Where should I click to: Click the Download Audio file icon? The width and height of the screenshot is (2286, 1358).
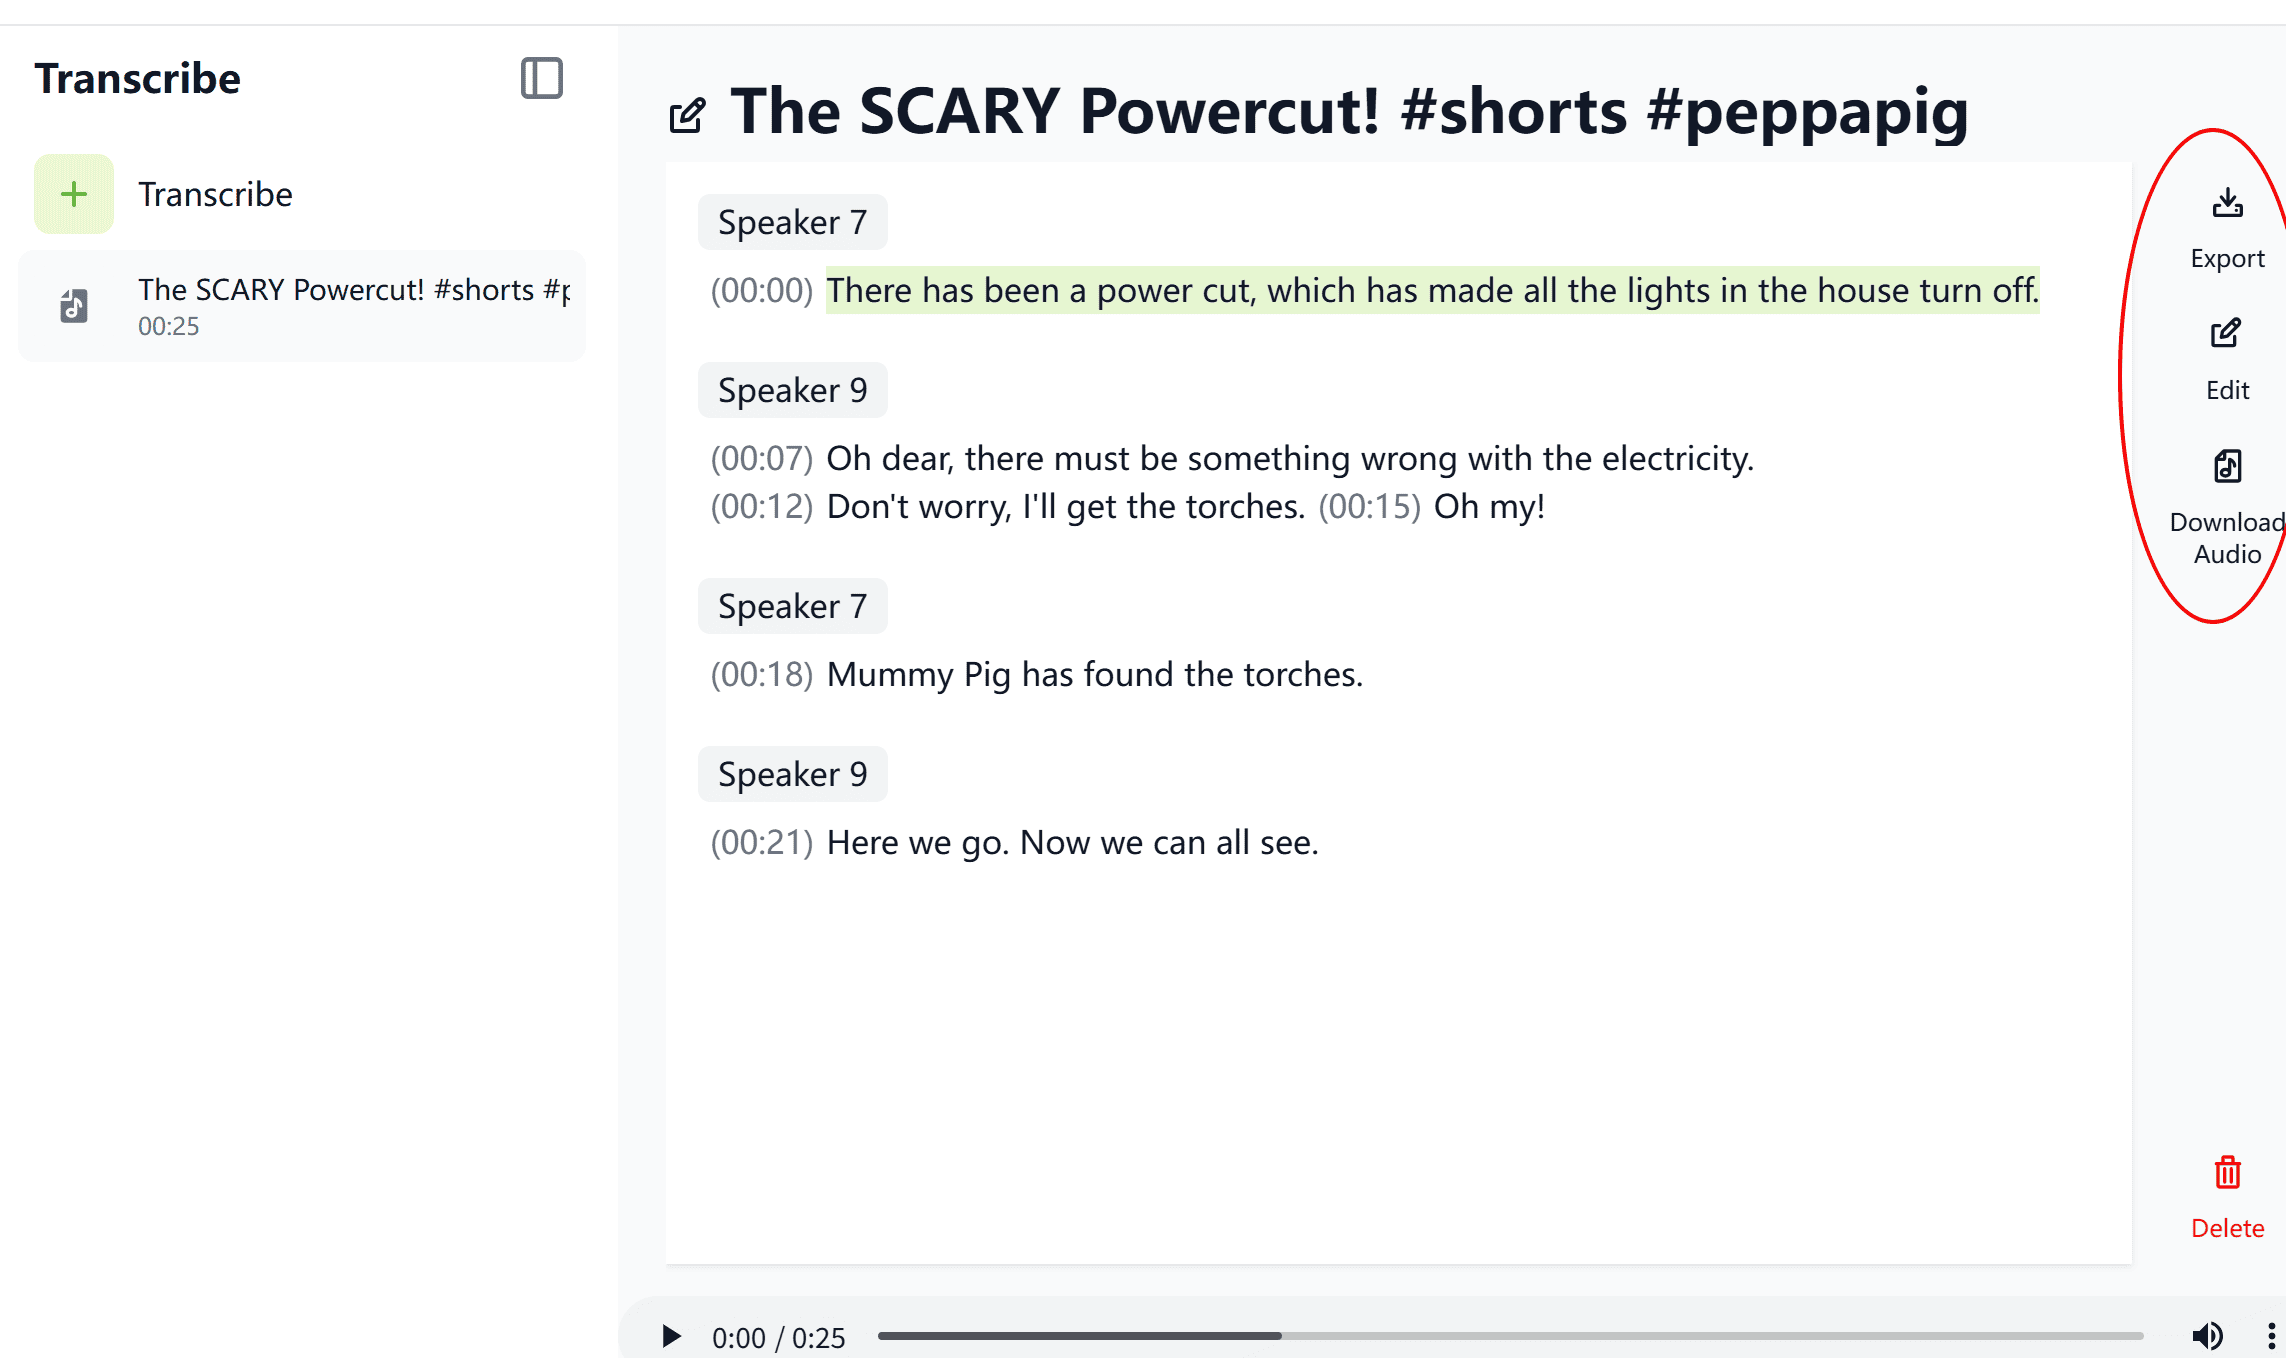2227,467
